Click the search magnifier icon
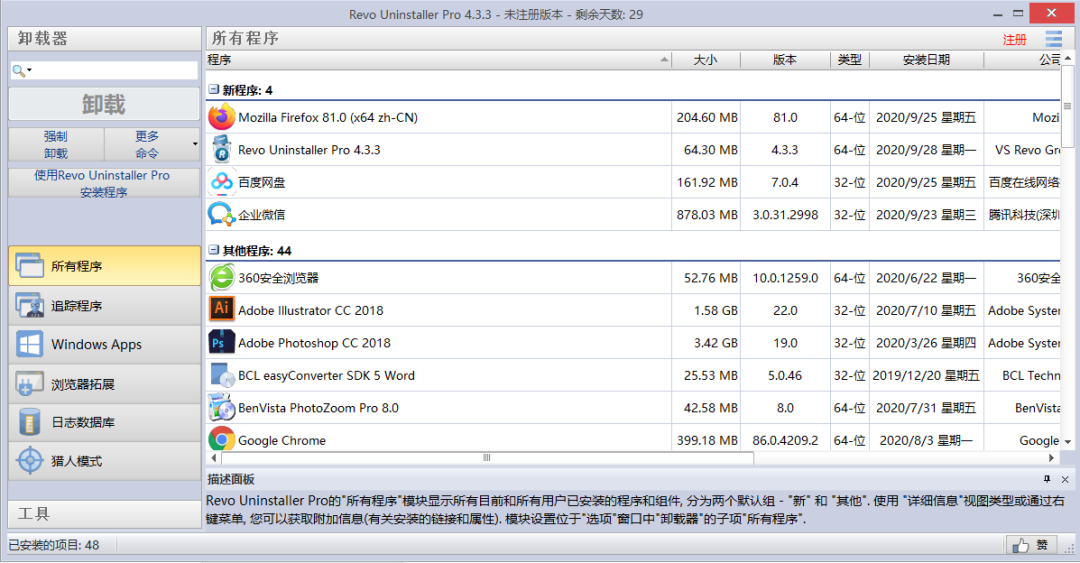Screen dimensions: 1080x563 (x=19, y=70)
